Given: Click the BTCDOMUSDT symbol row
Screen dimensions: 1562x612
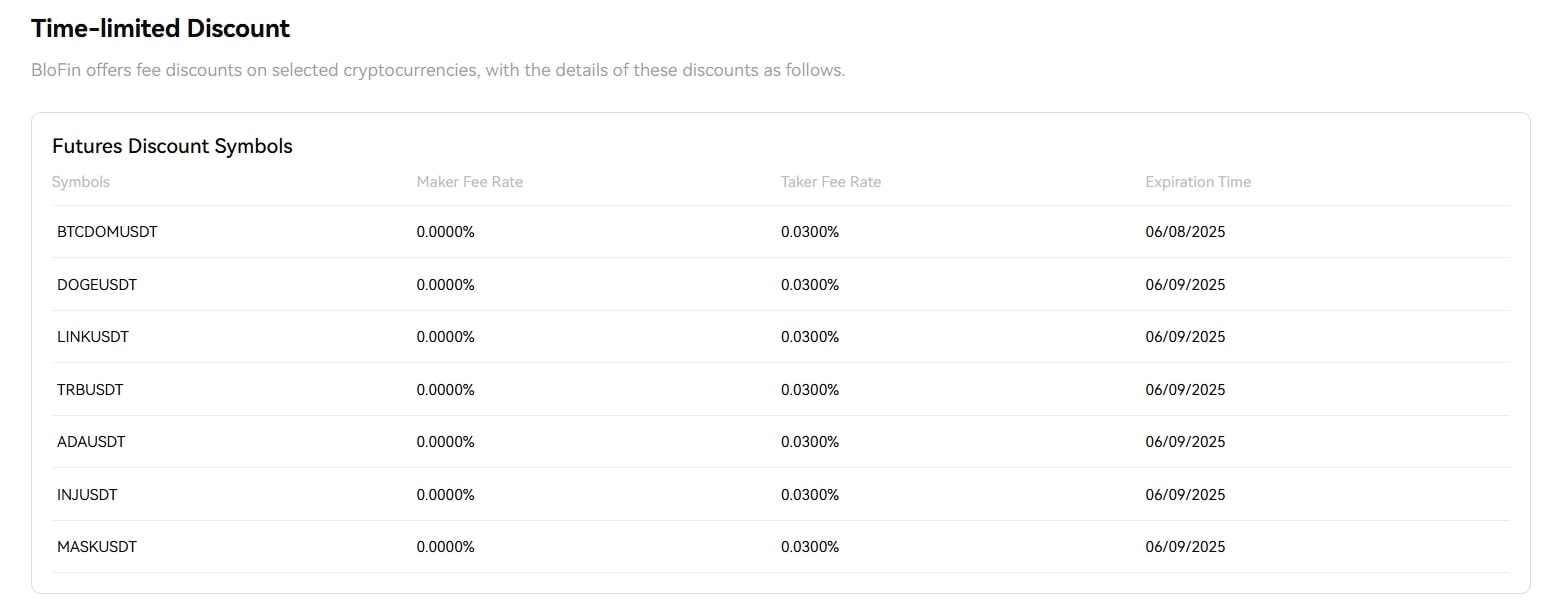Looking at the screenshot, I should (107, 232).
